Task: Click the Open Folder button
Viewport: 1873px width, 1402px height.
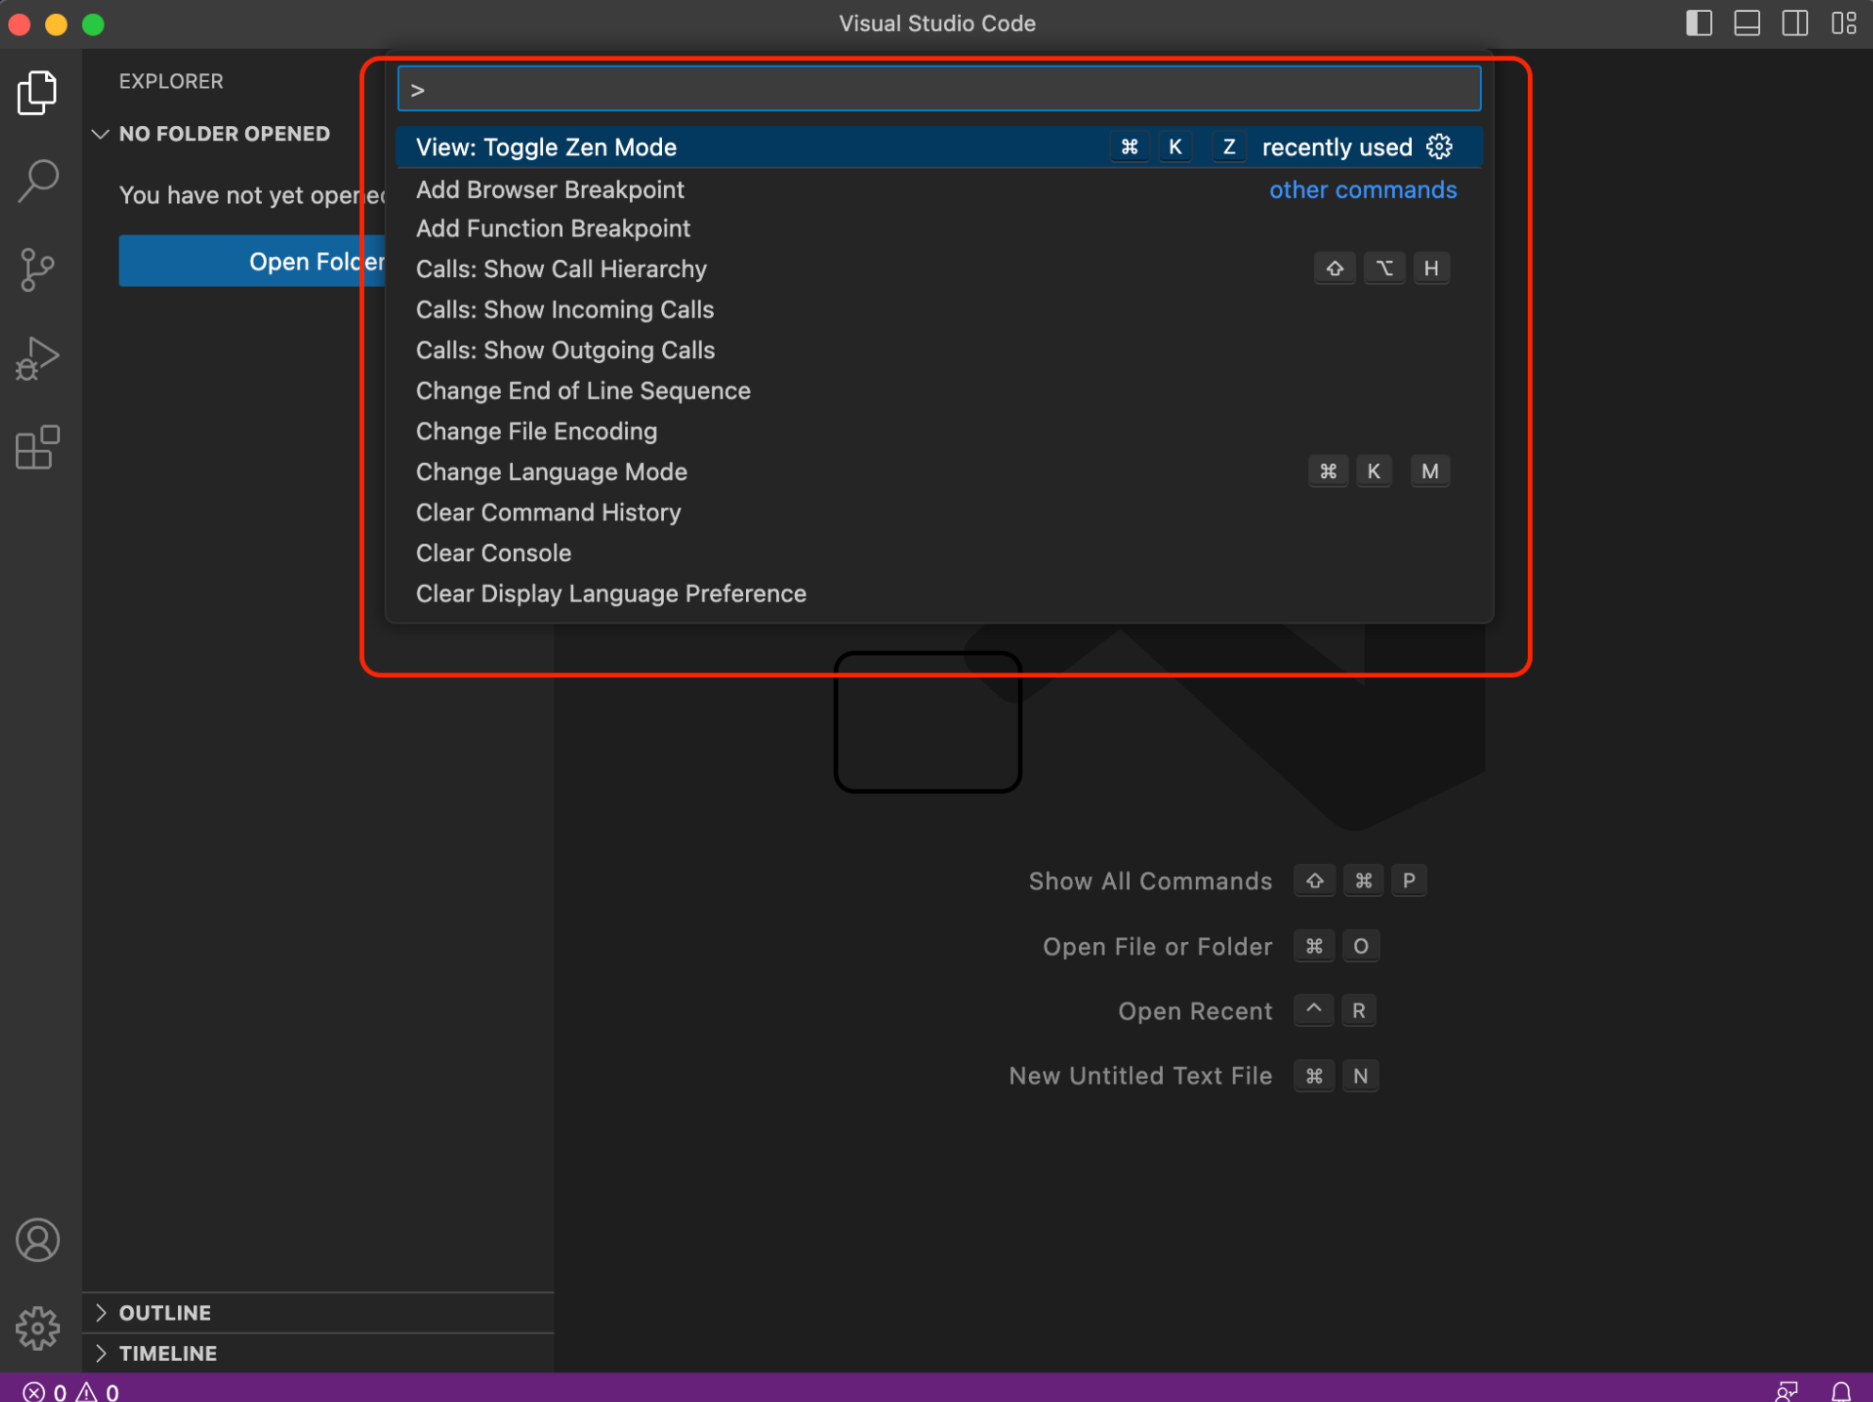Action: pyautogui.click(x=252, y=261)
